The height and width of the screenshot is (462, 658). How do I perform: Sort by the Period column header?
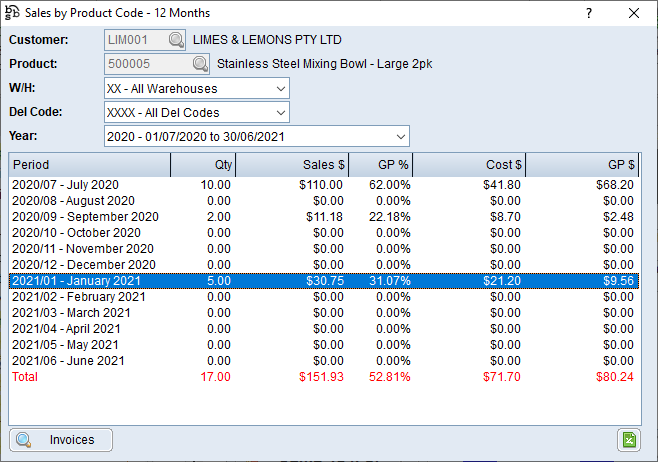pyautogui.click(x=89, y=165)
